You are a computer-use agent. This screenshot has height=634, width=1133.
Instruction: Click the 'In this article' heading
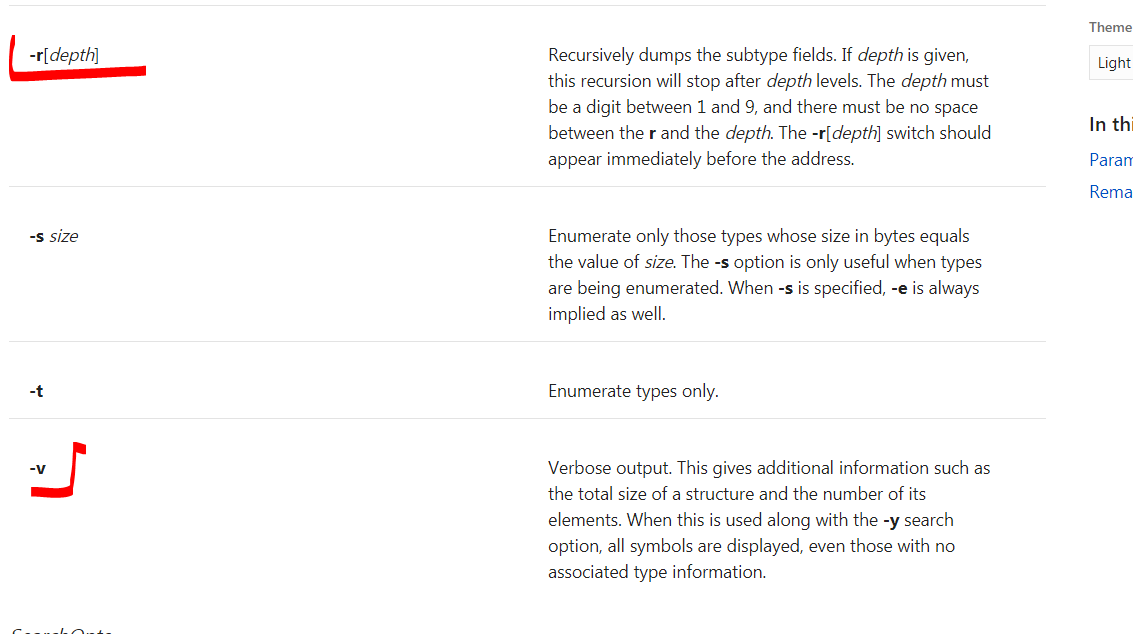coord(1110,125)
